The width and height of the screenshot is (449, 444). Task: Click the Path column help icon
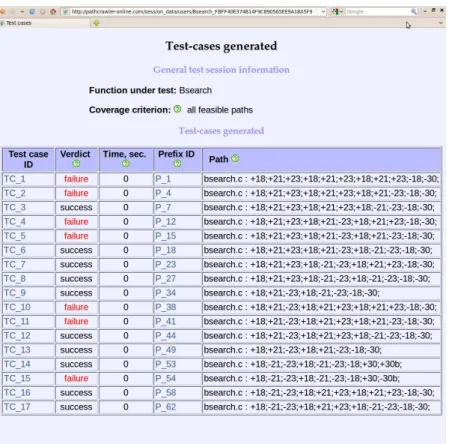(235, 158)
